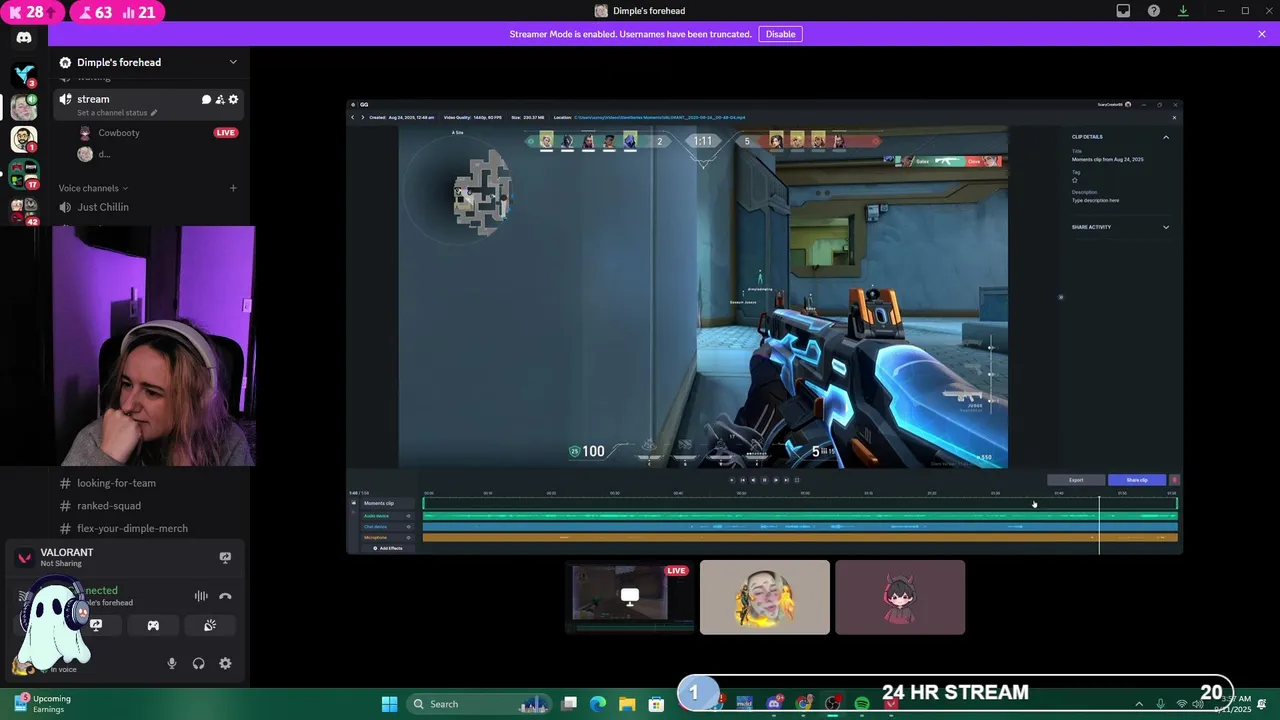1280x720 pixels.
Task: Open Spotify from the taskbar
Action: (x=862, y=704)
